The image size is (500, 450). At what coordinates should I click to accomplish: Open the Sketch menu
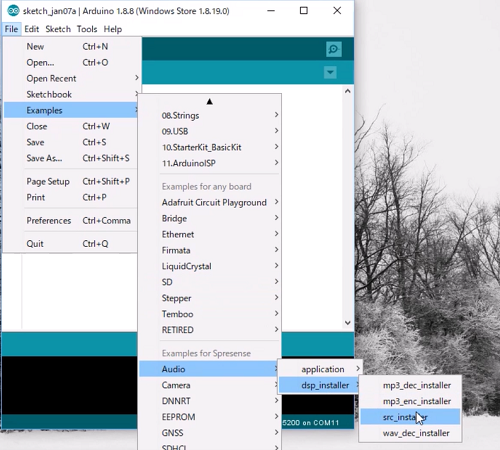pyautogui.click(x=58, y=29)
